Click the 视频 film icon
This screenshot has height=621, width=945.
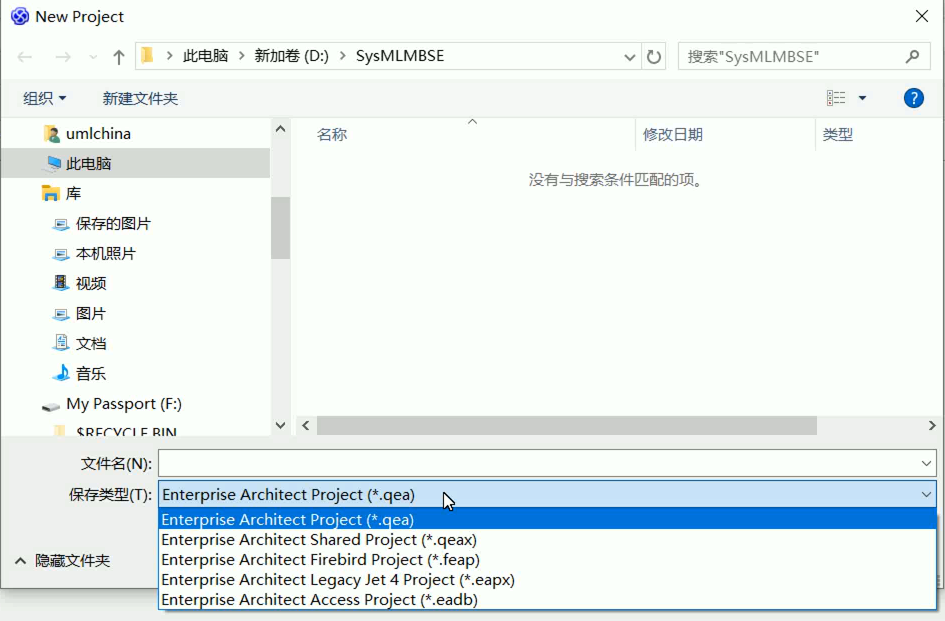click(61, 283)
